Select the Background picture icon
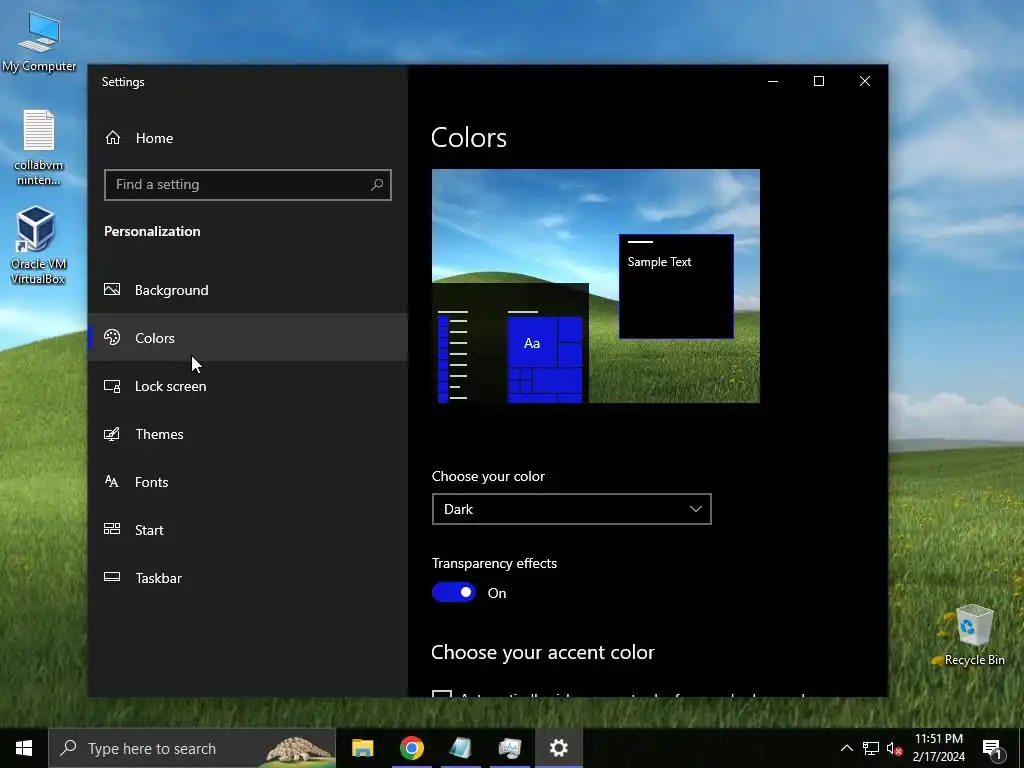 (112, 289)
